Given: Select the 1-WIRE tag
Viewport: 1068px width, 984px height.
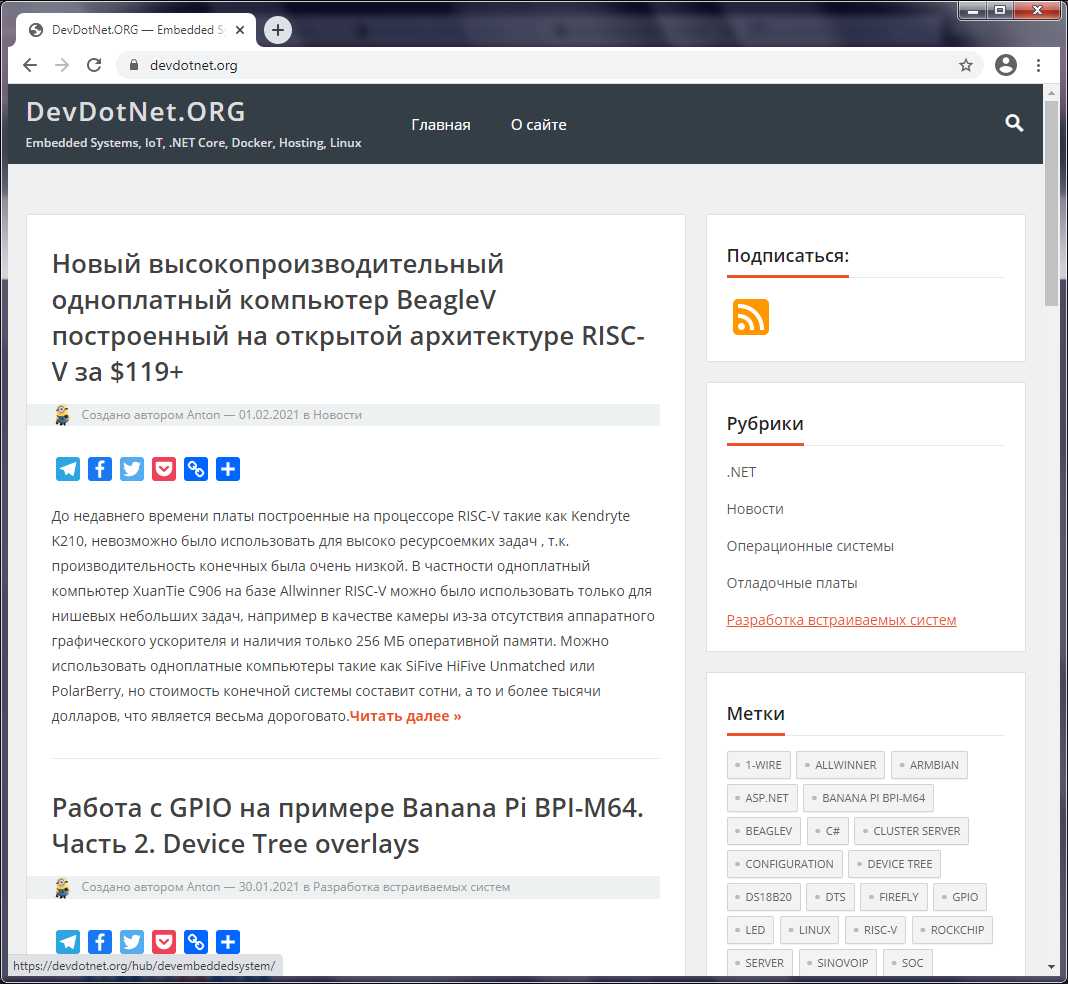Looking at the screenshot, I should tap(759, 765).
